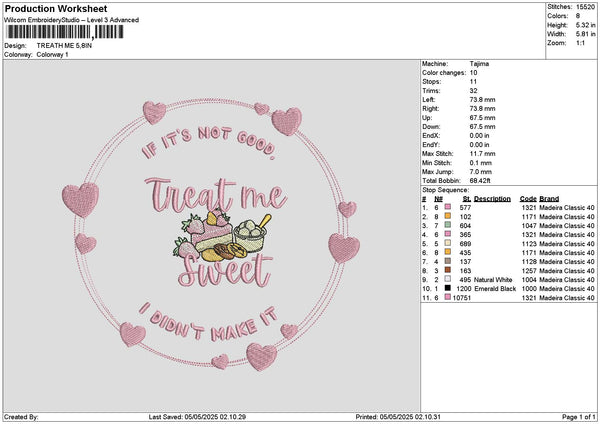Click the pink swatch in stop row 1

click(447, 207)
